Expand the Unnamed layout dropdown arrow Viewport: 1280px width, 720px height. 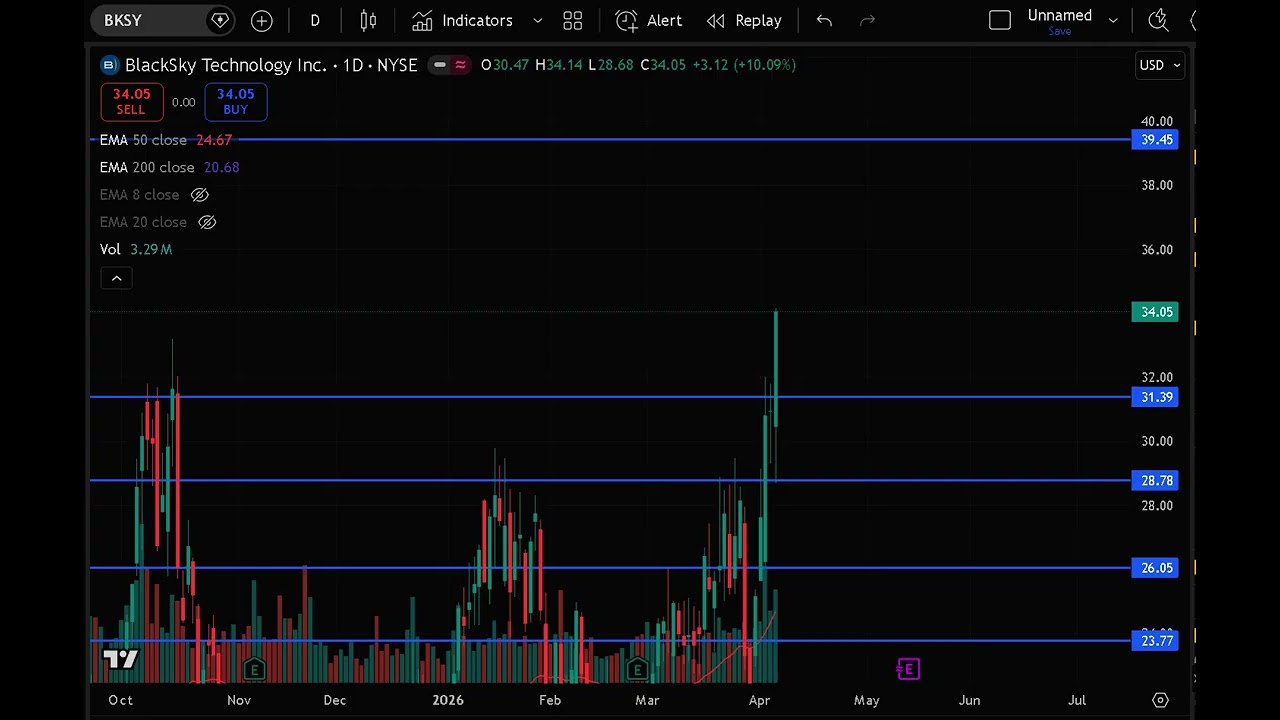tap(1113, 20)
